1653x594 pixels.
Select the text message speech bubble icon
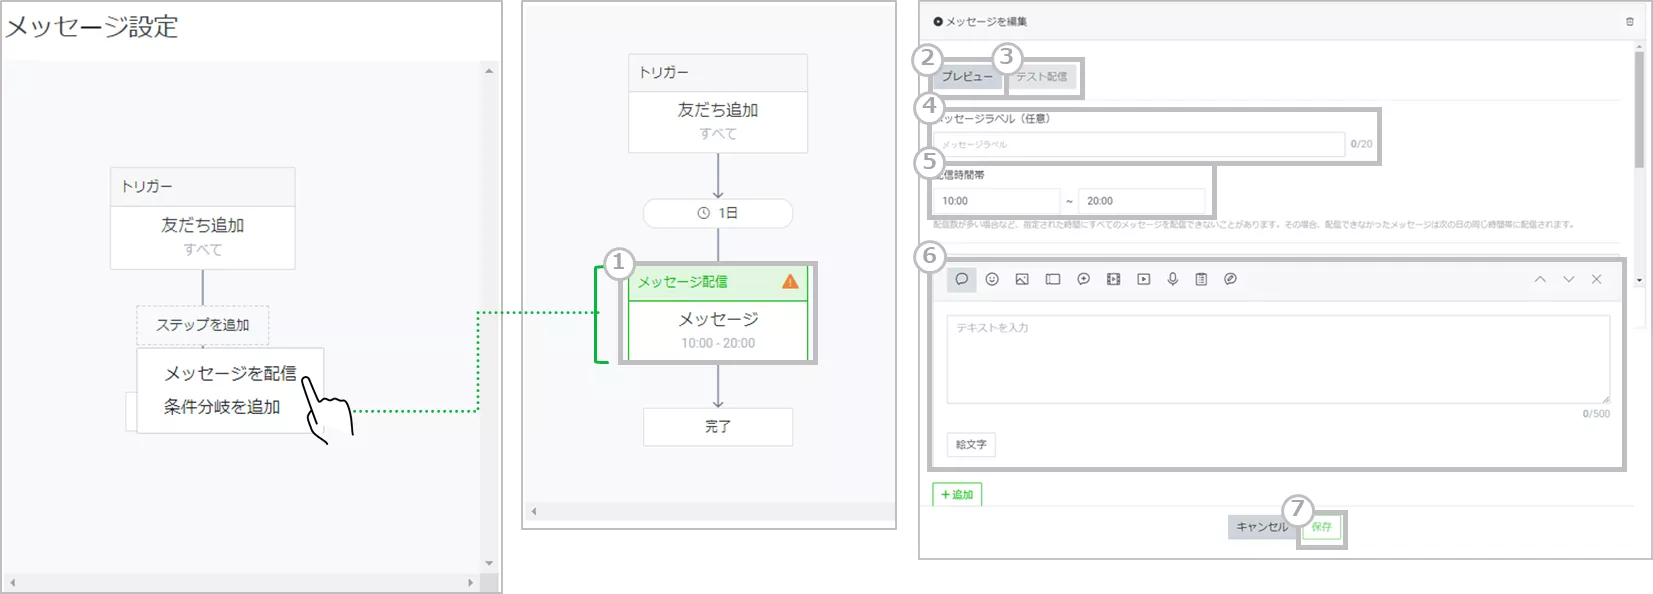click(x=961, y=279)
